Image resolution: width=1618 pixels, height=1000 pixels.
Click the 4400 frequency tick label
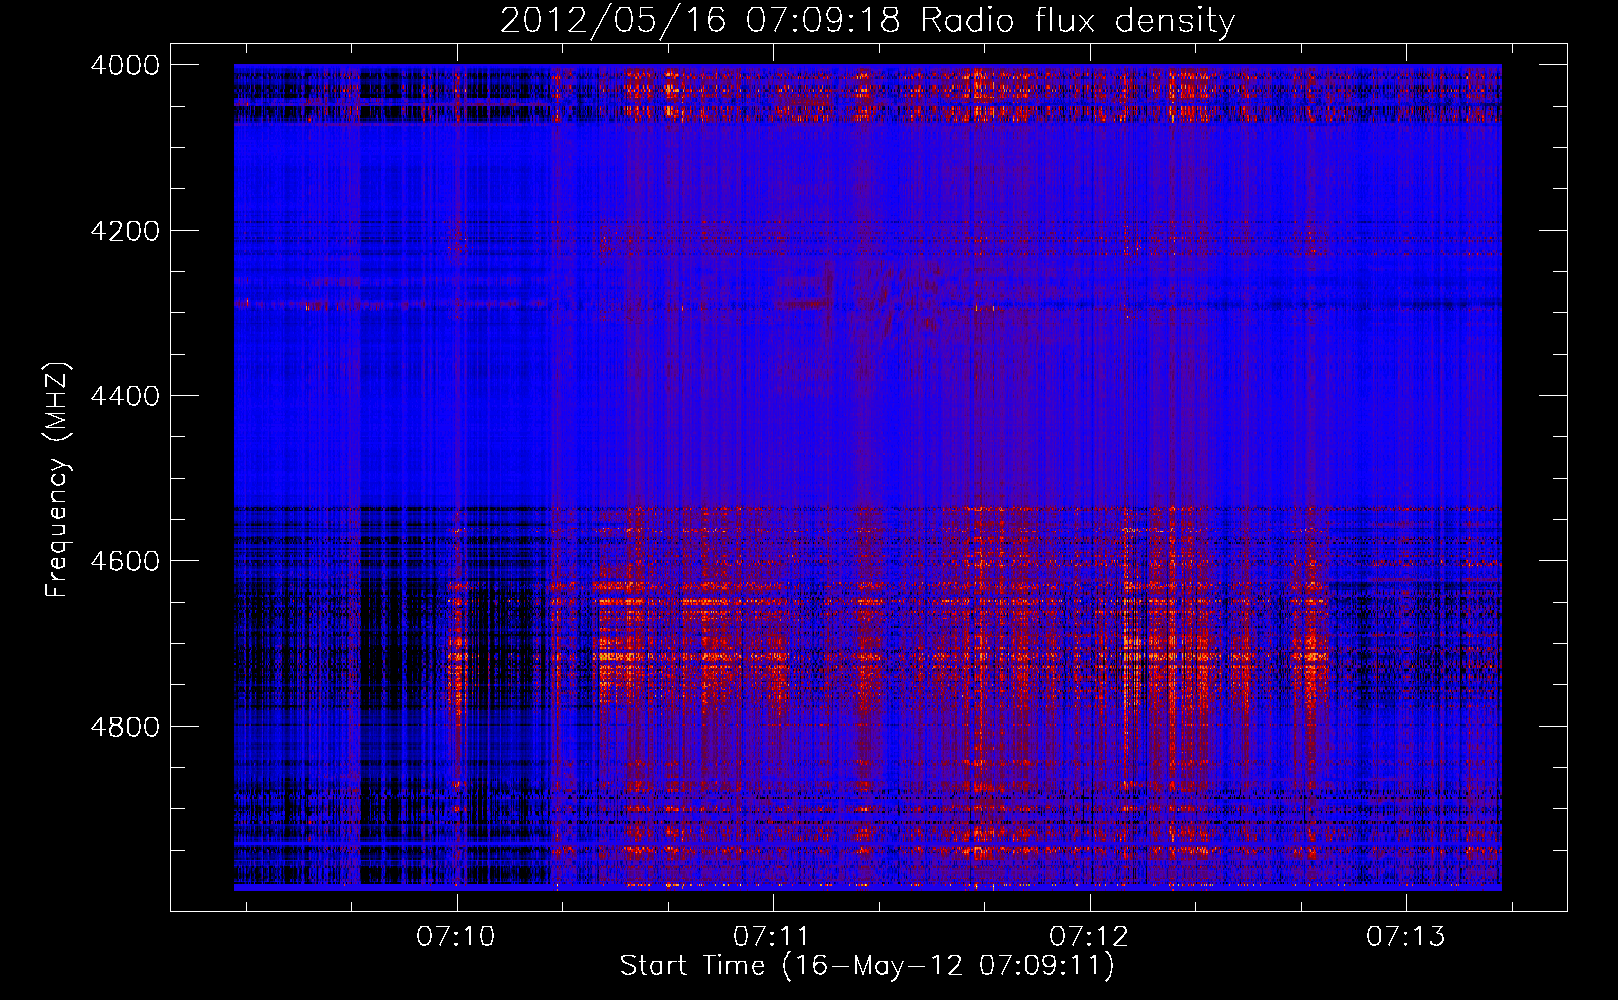tap(125, 396)
